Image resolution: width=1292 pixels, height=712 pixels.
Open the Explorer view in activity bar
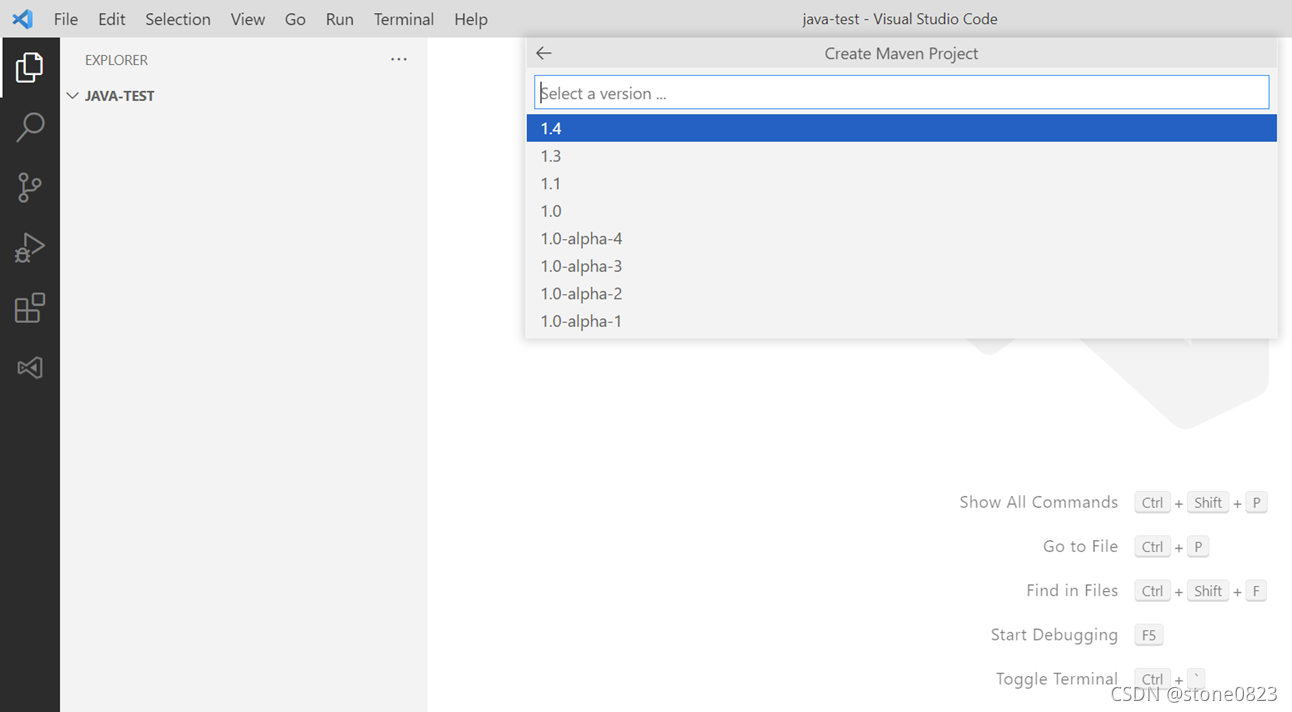pyautogui.click(x=30, y=68)
